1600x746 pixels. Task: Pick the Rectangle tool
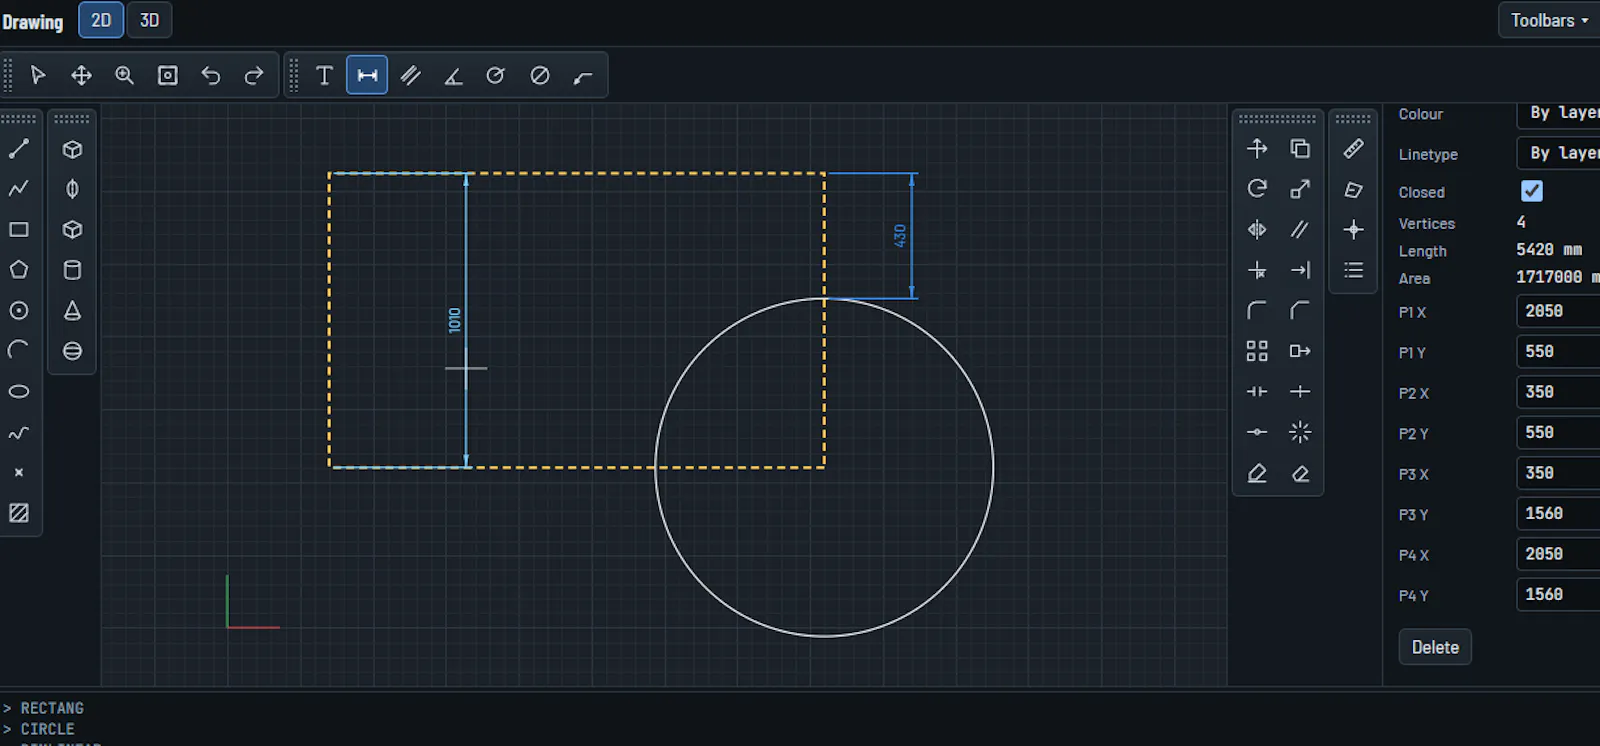[x=19, y=230]
